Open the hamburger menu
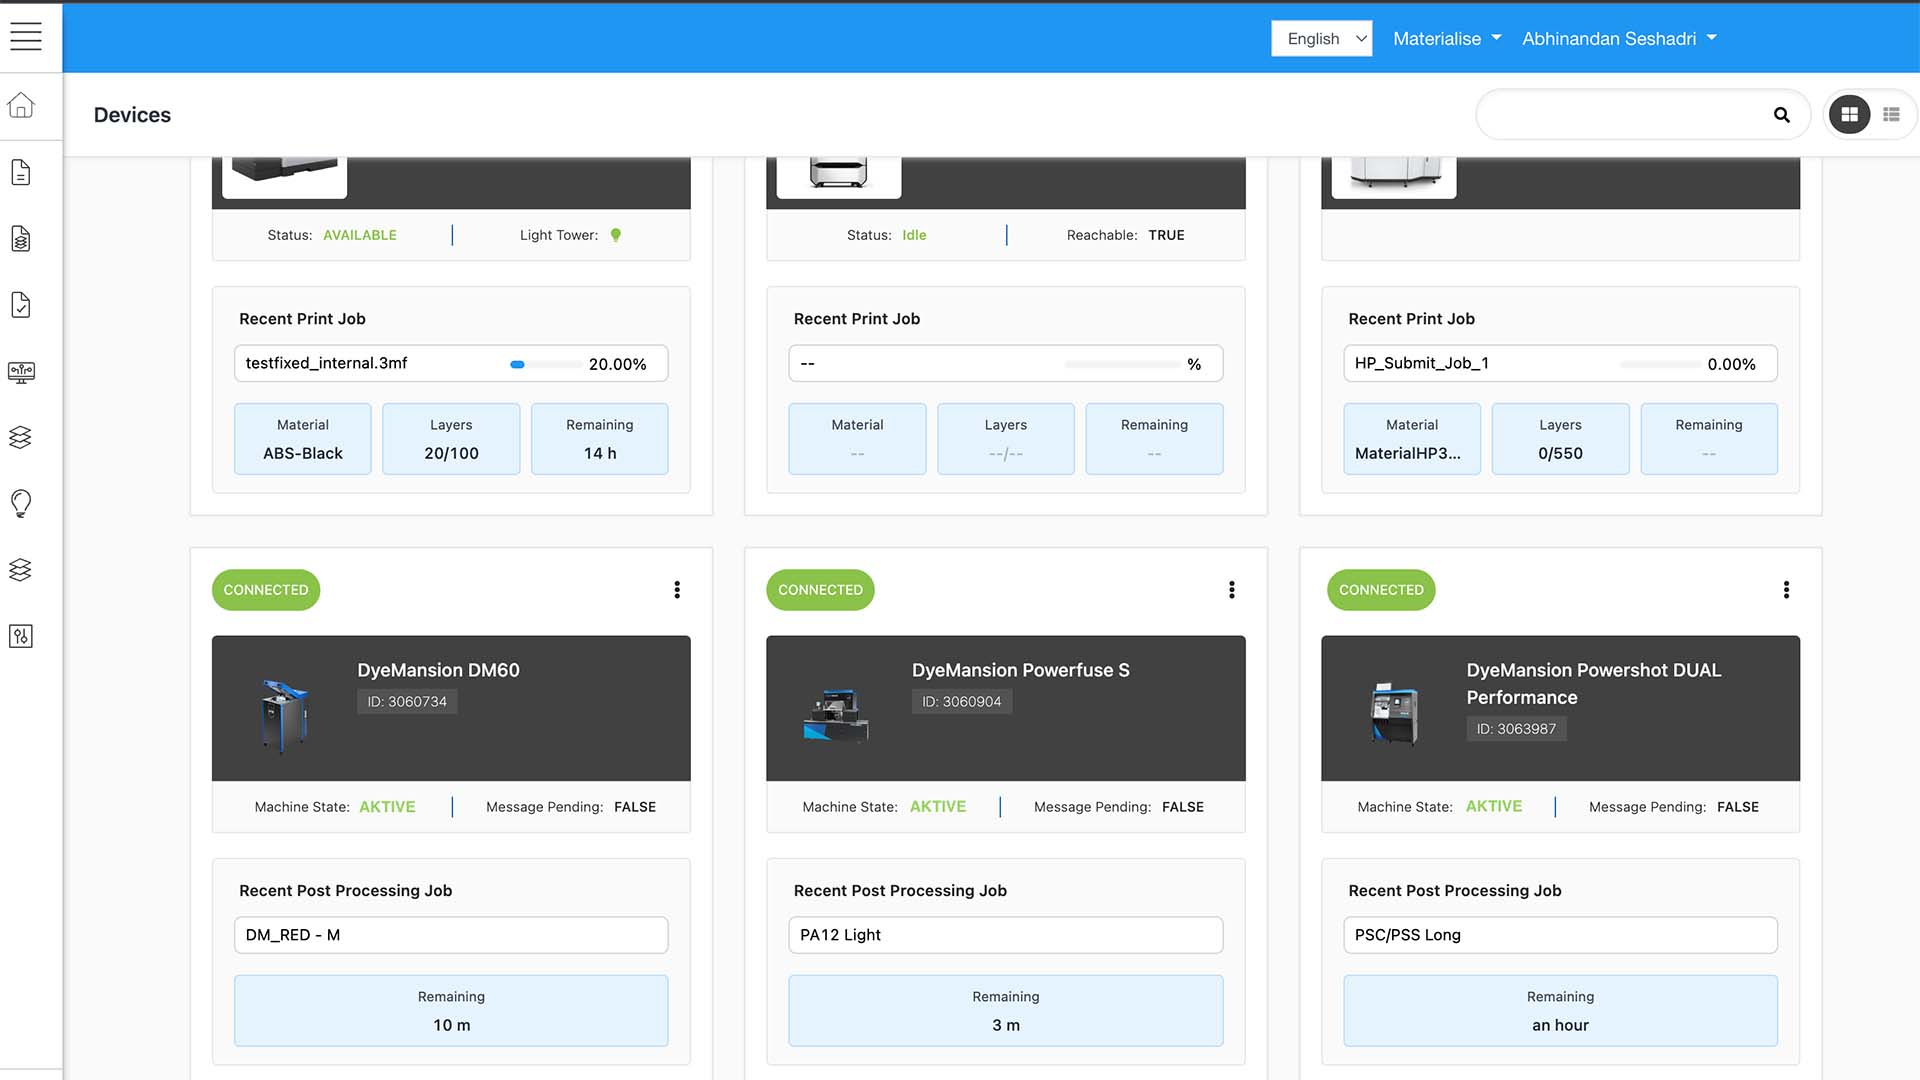1920x1080 pixels. coord(26,37)
